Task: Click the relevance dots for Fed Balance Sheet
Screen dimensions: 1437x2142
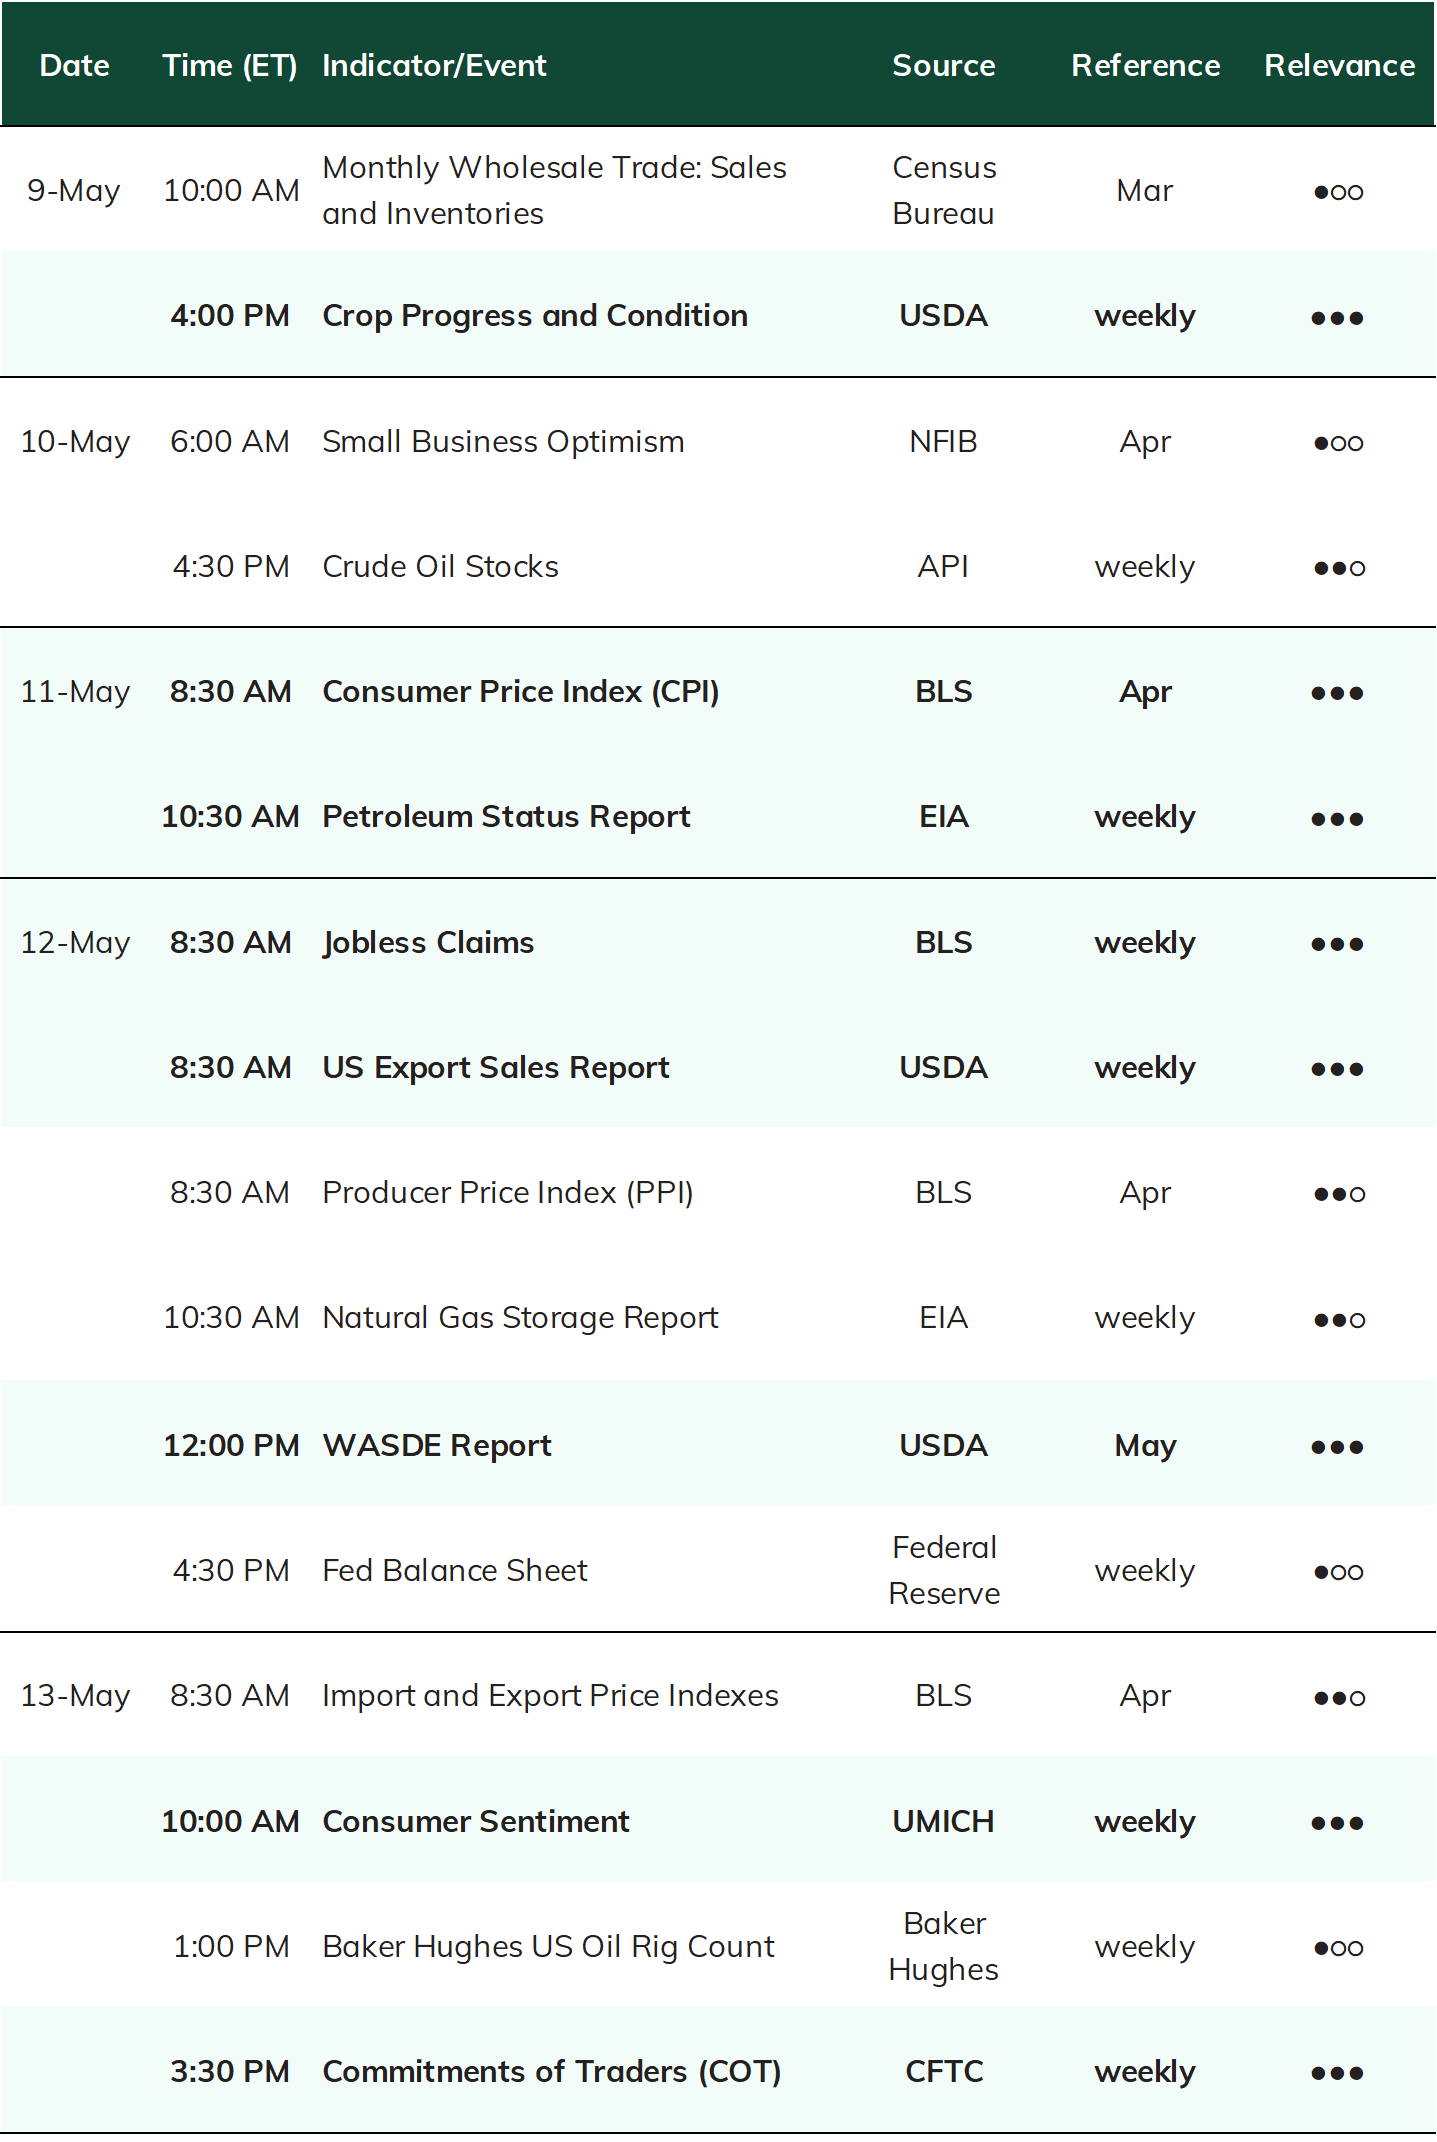Action: point(1338,1572)
